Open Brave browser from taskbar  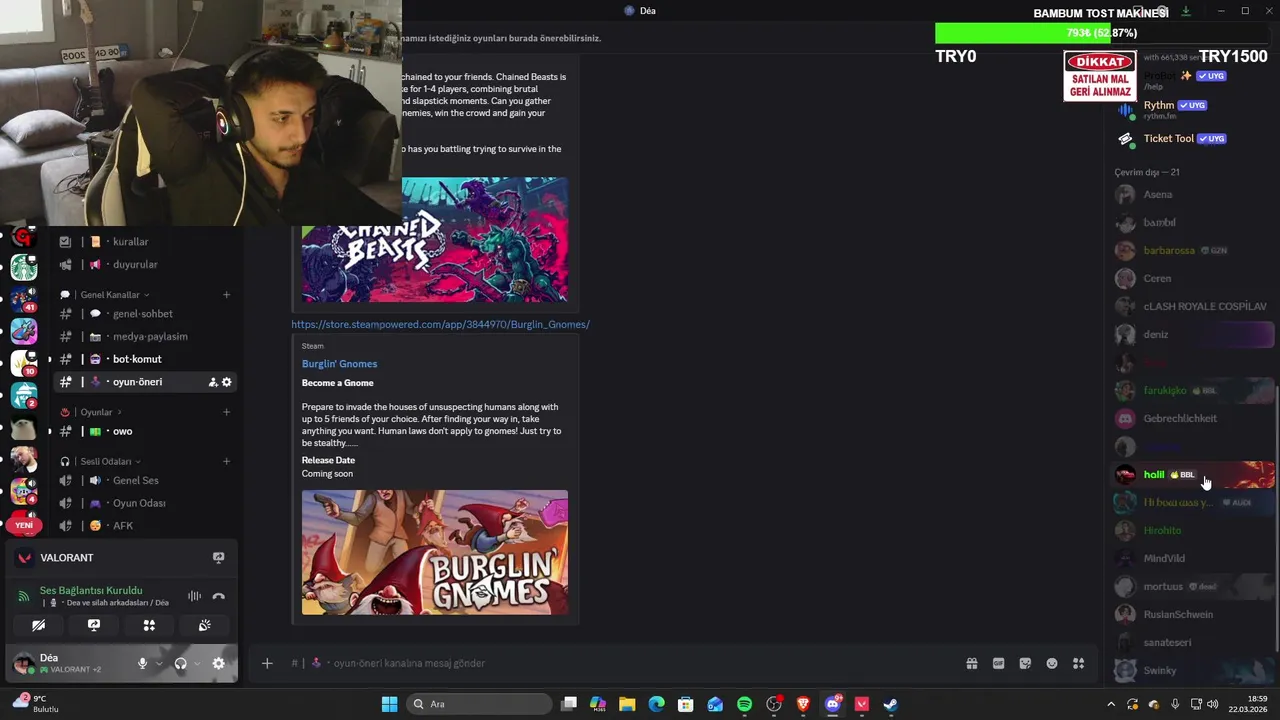click(x=803, y=704)
